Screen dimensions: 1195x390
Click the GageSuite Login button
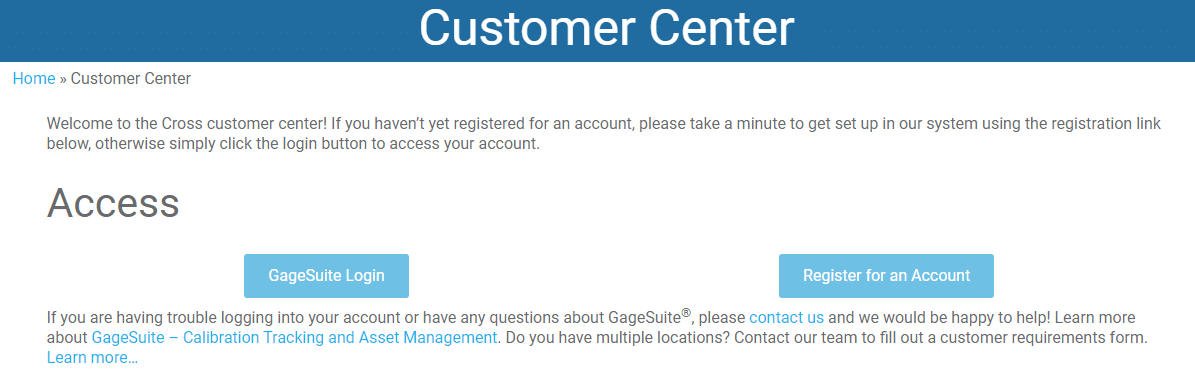click(326, 276)
